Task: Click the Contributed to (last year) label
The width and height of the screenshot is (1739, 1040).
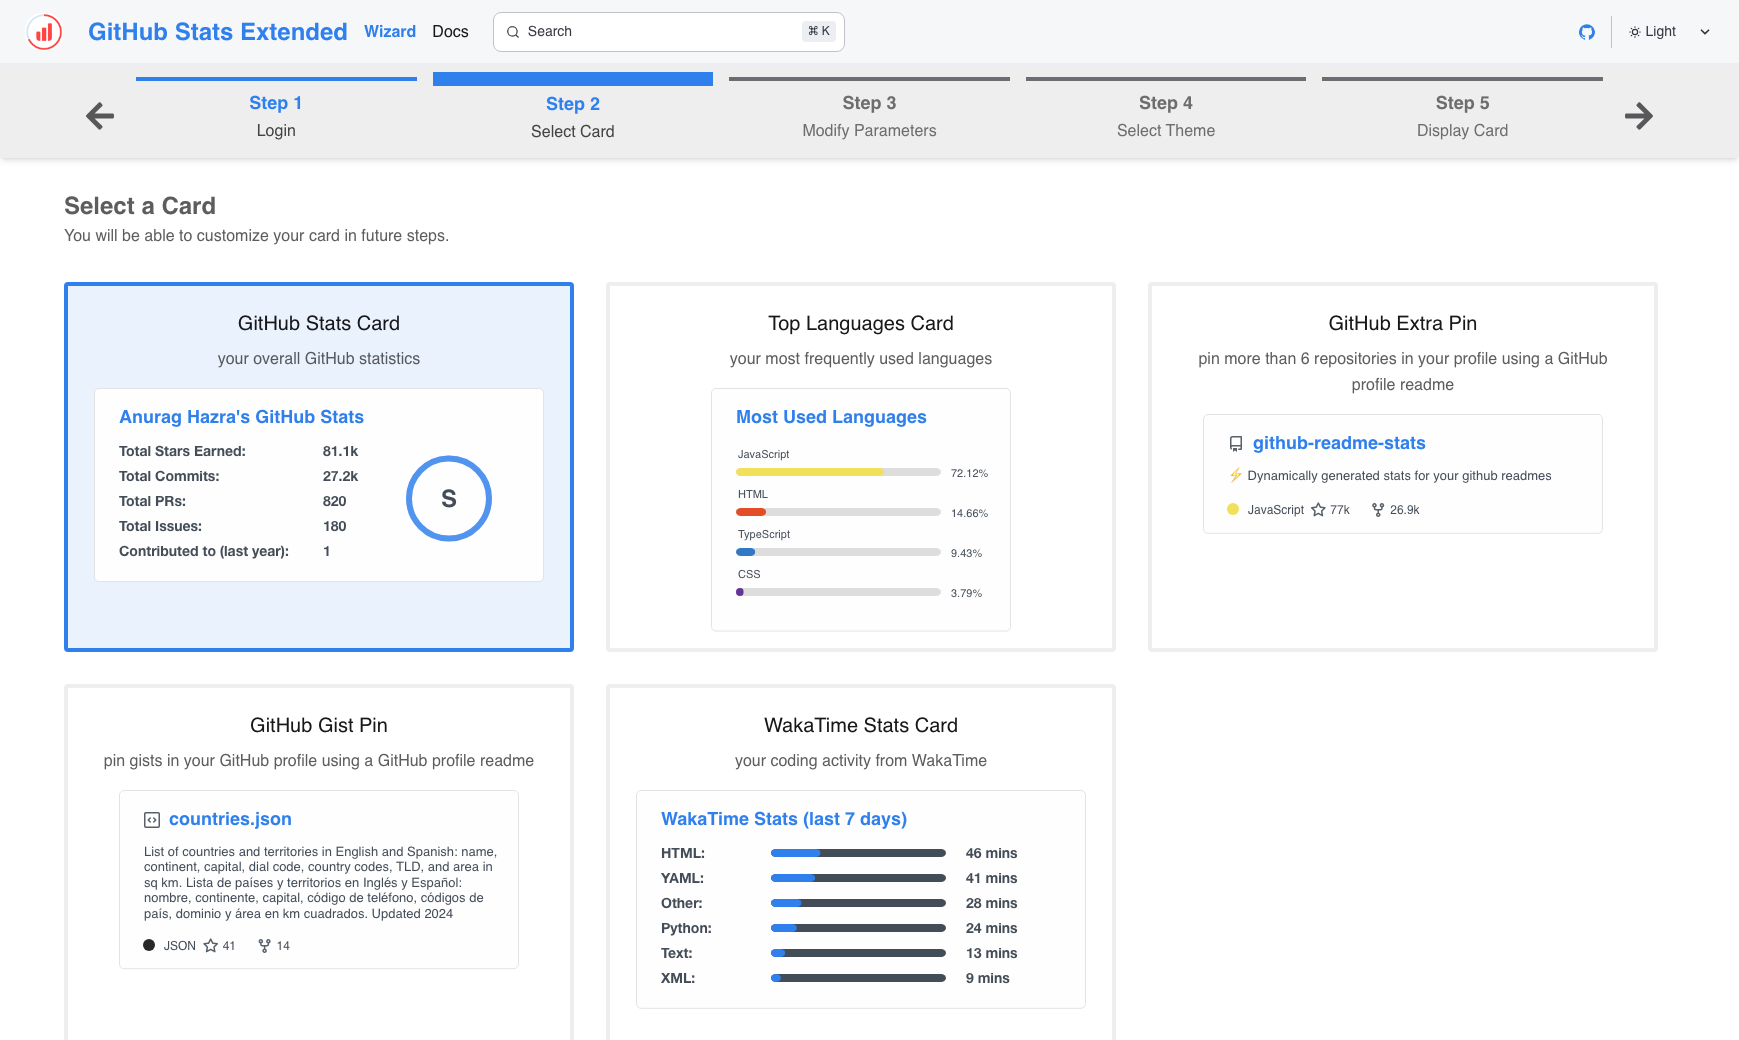Action: click(x=204, y=551)
